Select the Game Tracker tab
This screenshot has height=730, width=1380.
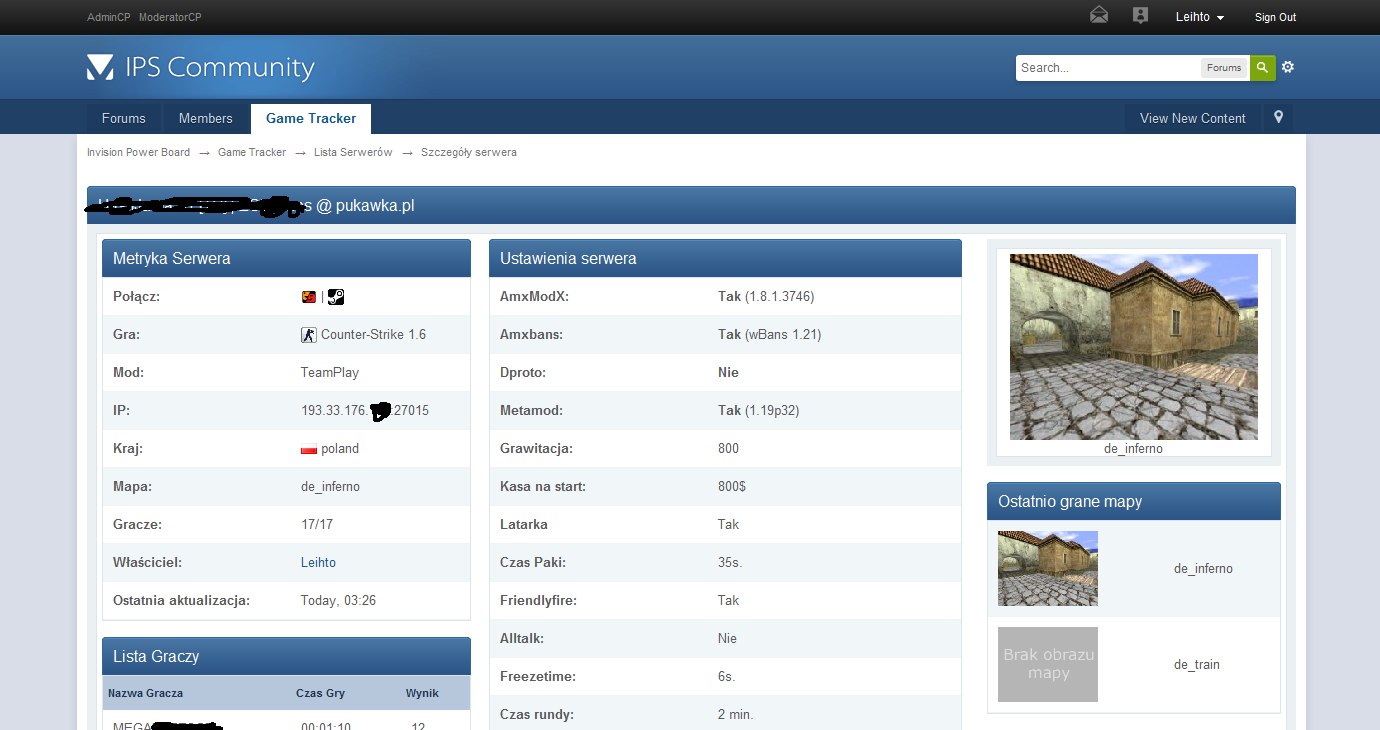pyautogui.click(x=310, y=118)
